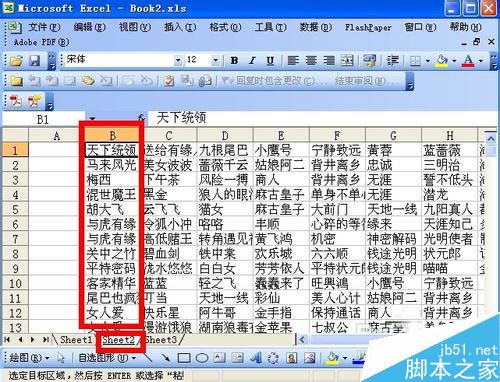Screen dimensions: 500x382
Task: Toggle Italic formatting
Action: tap(252, 61)
